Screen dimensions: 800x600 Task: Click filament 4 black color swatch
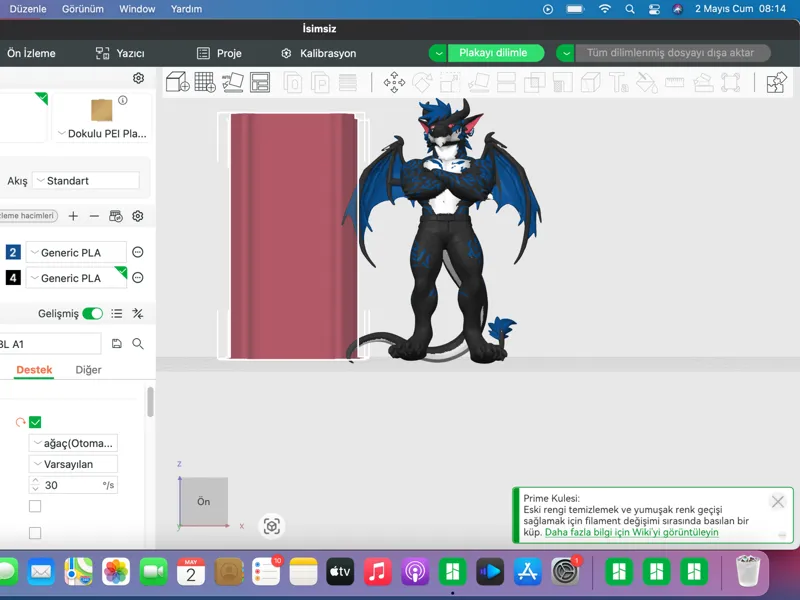click(13, 278)
